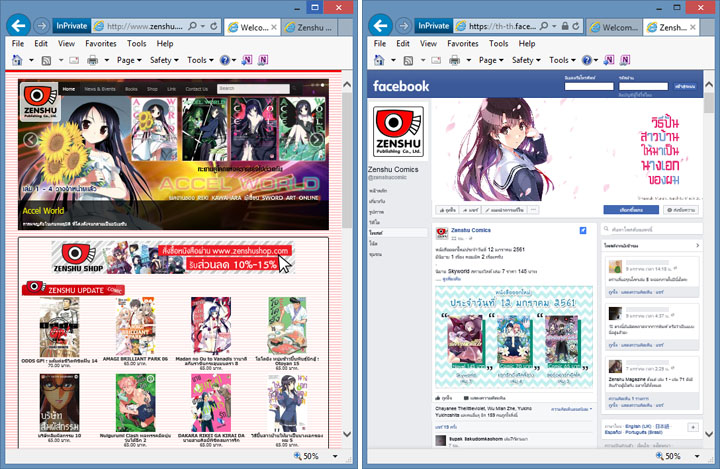Viewport: 720px width, 469px height.
Task: Click Home in zenshu site navigation
Action: [x=69, y=89]
